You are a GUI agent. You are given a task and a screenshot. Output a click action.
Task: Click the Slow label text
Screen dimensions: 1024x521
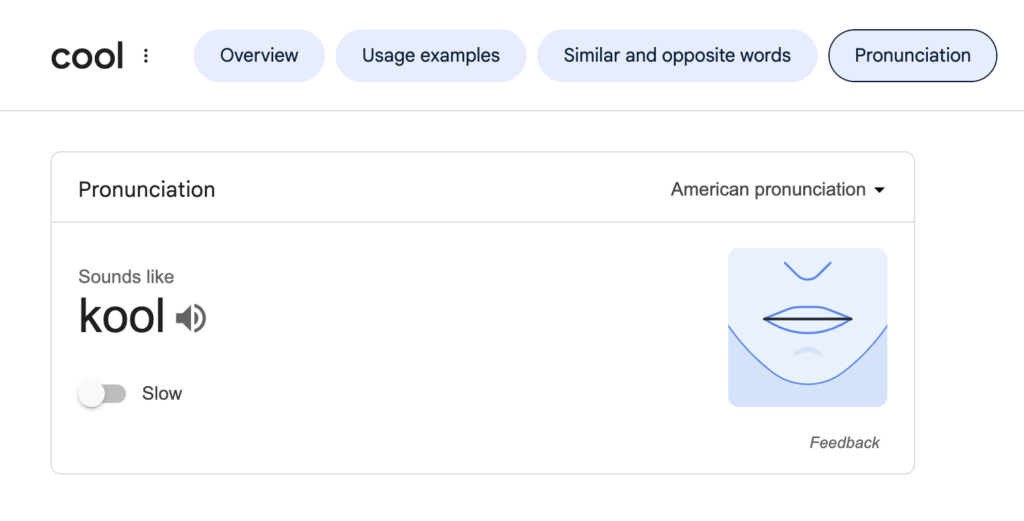tap(162, 394)
